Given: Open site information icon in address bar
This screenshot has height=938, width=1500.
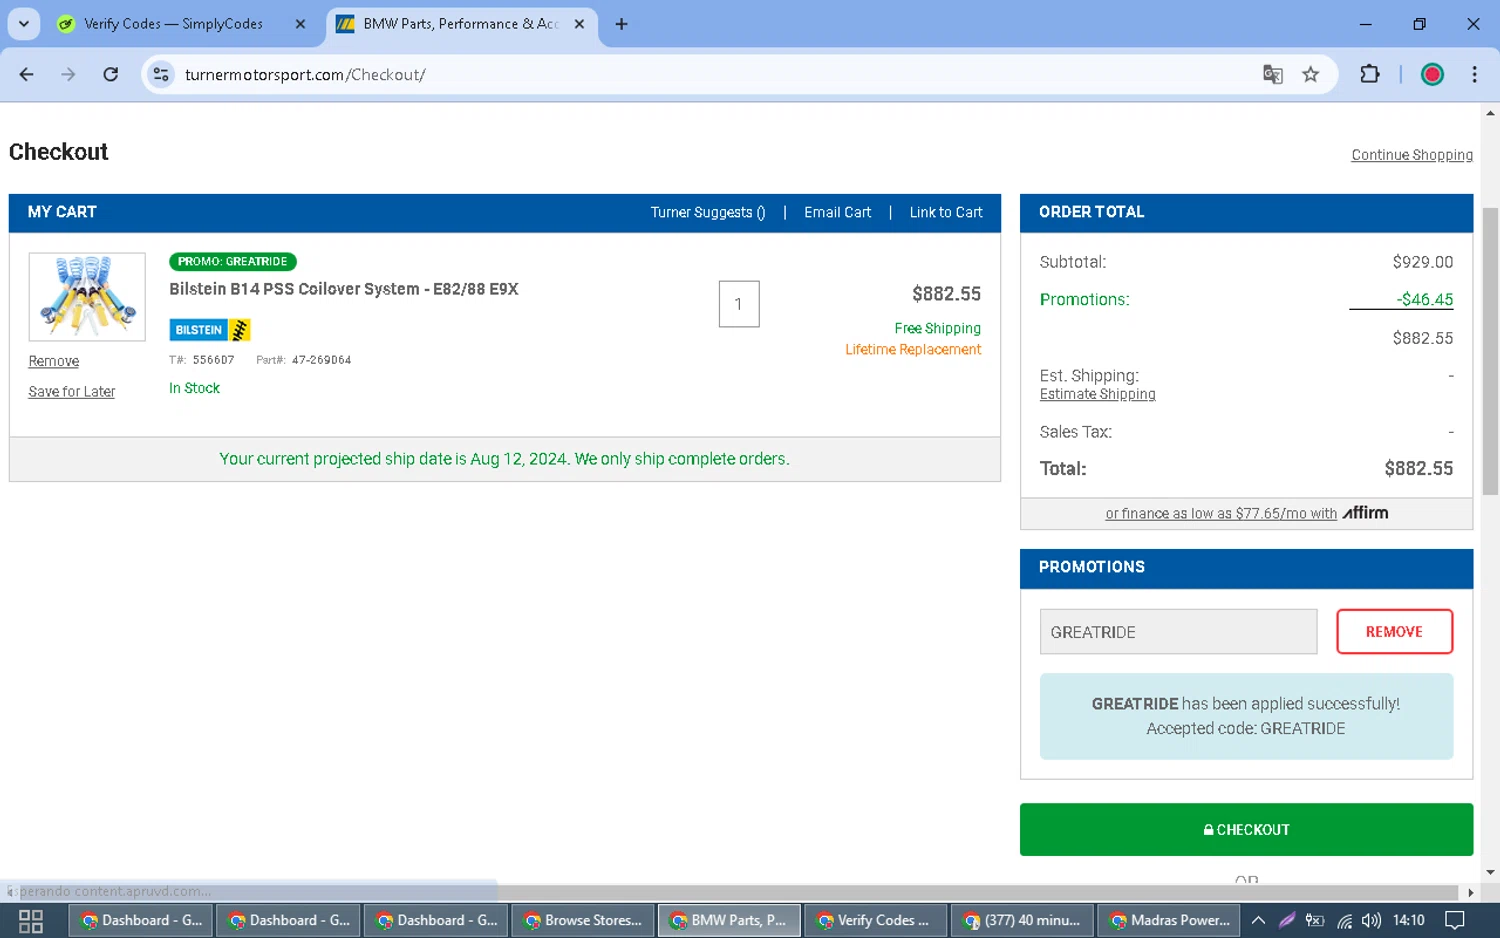Looking at the screenshot, I should [161, 74].
